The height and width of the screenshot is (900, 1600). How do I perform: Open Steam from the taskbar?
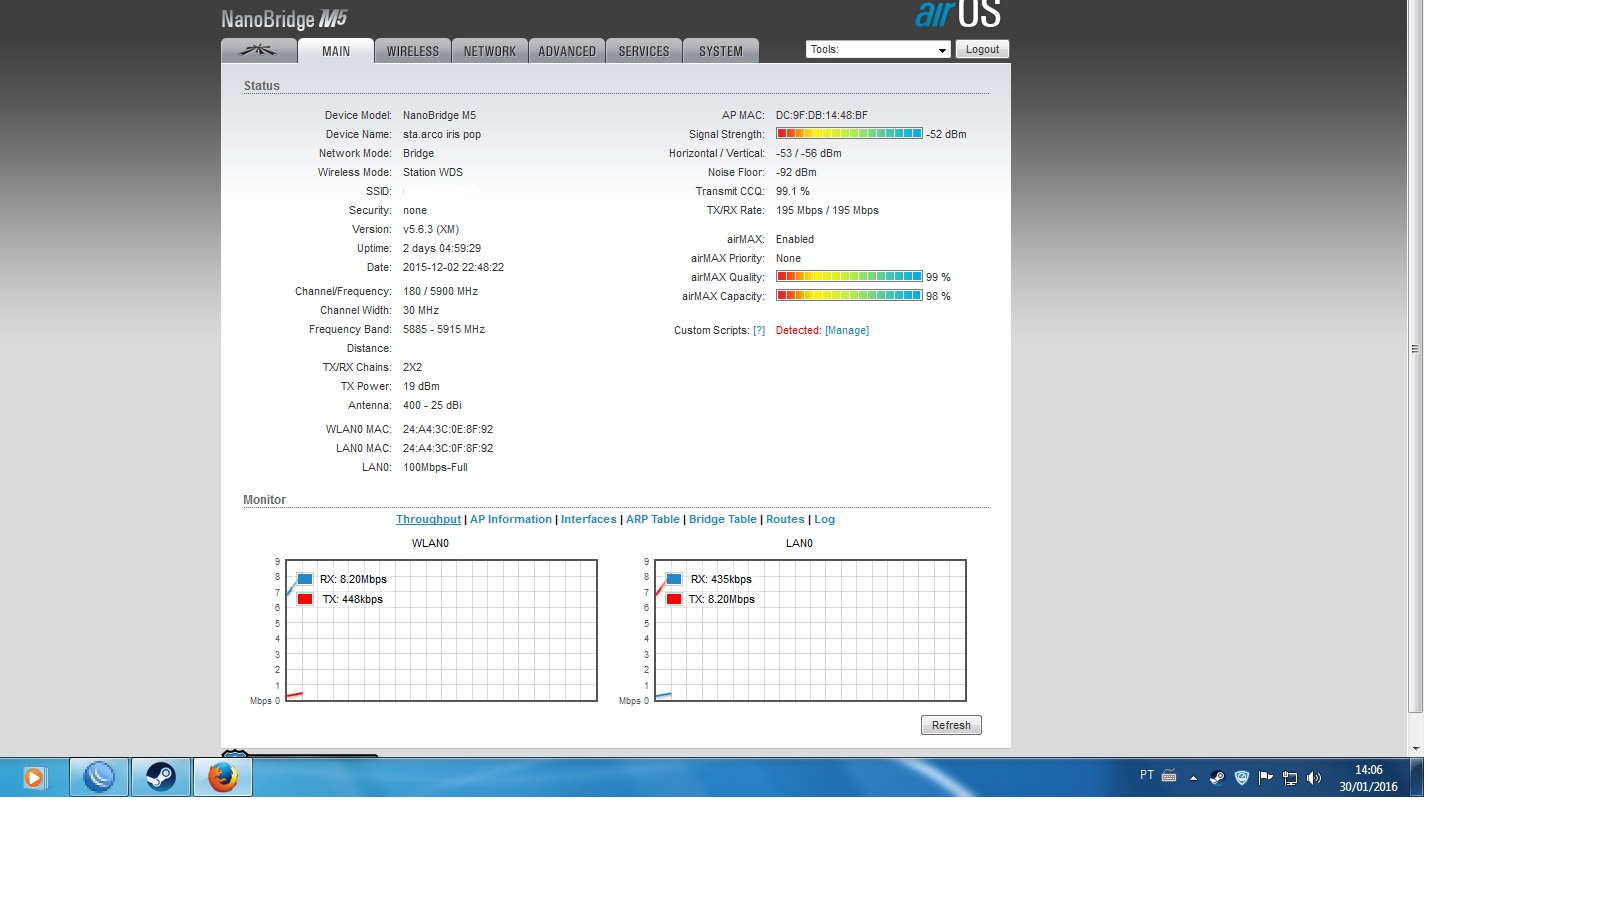(x=161, y=777)
